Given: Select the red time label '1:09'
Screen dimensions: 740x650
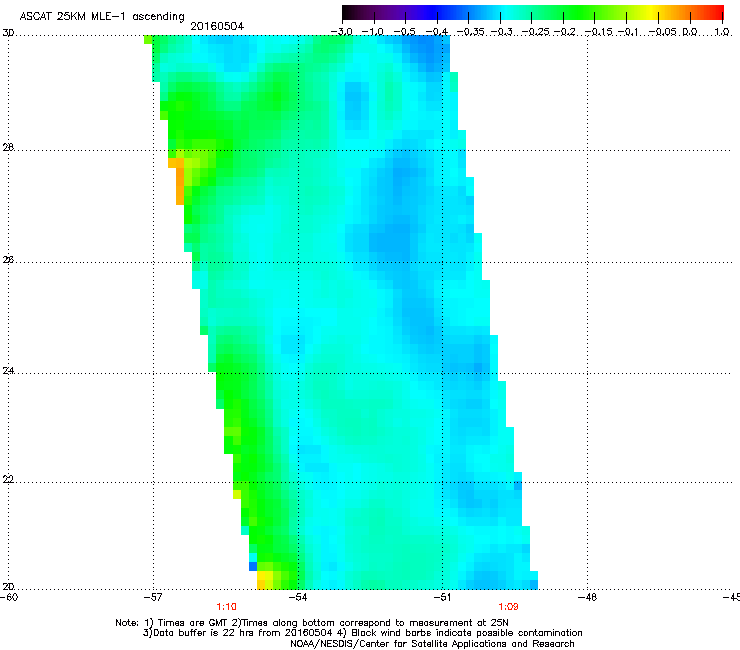Looking at the screenshot, I should (508, 607).
